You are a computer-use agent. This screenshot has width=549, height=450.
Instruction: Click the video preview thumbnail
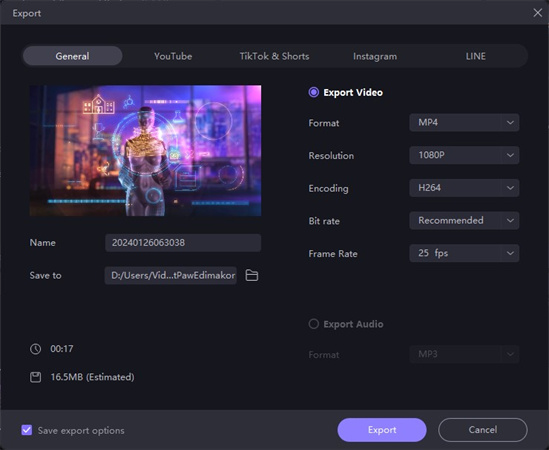pos(145,151)
